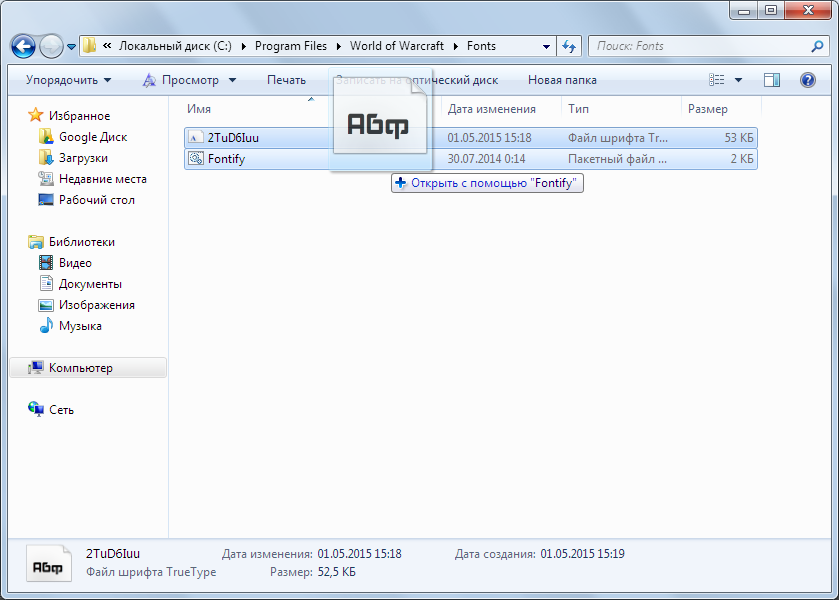Click the Файл шрифта Tr... type cell
Viewport: 839px width, 600px height.
[618, 138]
